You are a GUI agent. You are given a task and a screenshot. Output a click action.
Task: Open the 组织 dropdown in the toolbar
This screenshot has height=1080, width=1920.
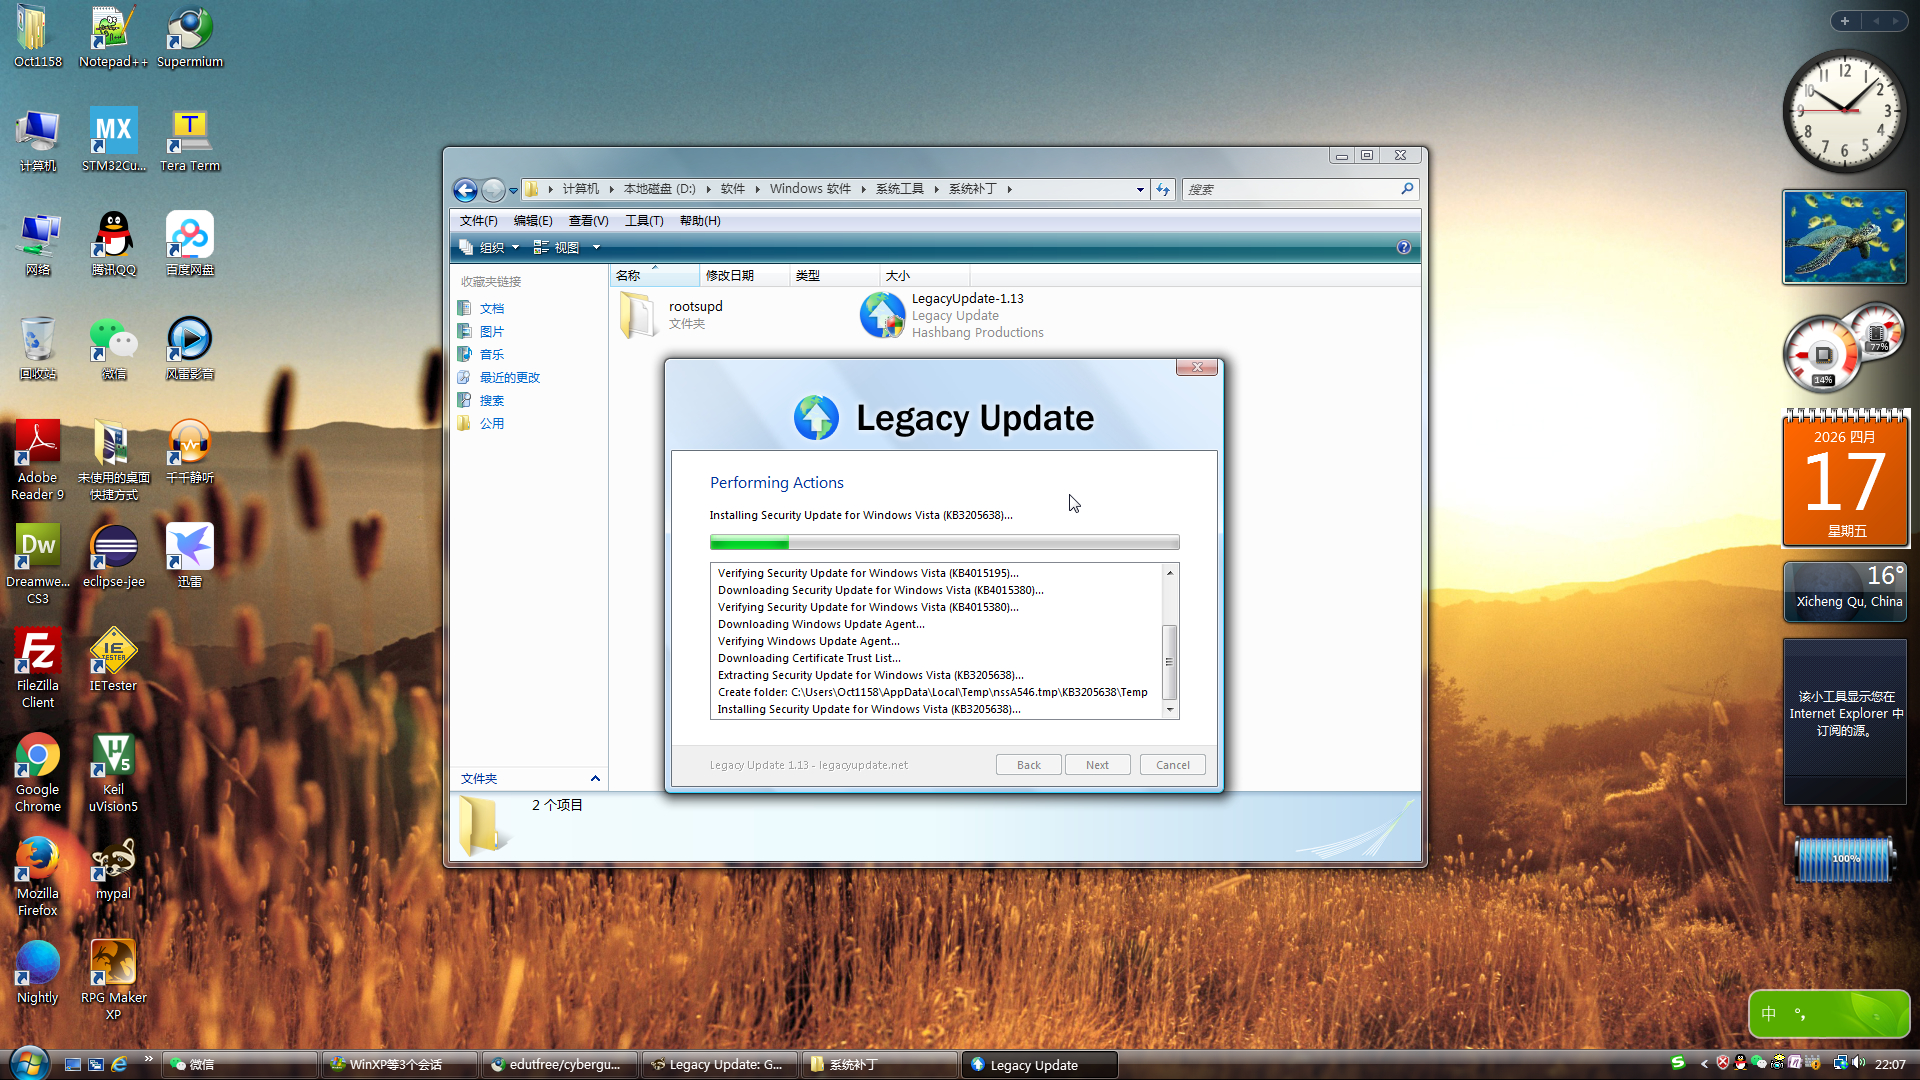click(x=490, y=247)
